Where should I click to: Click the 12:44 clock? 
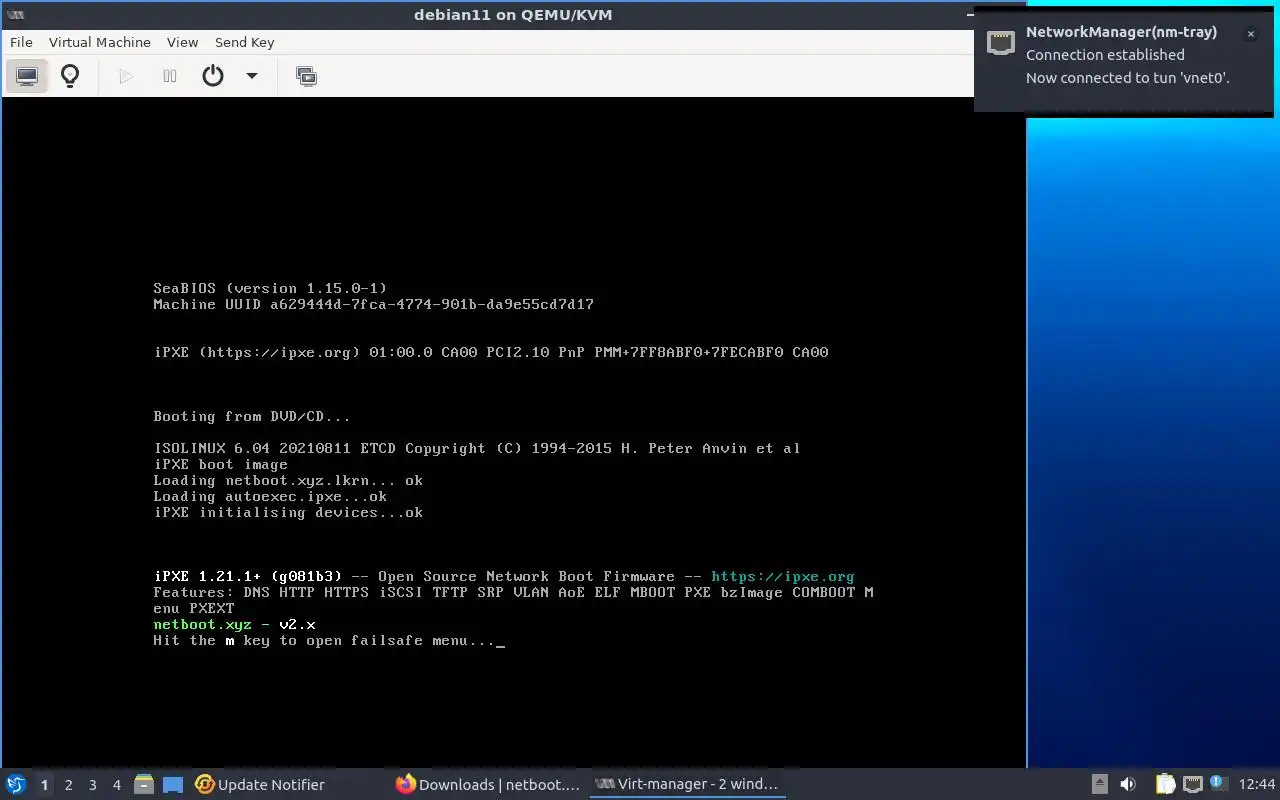coord(1257,785)
